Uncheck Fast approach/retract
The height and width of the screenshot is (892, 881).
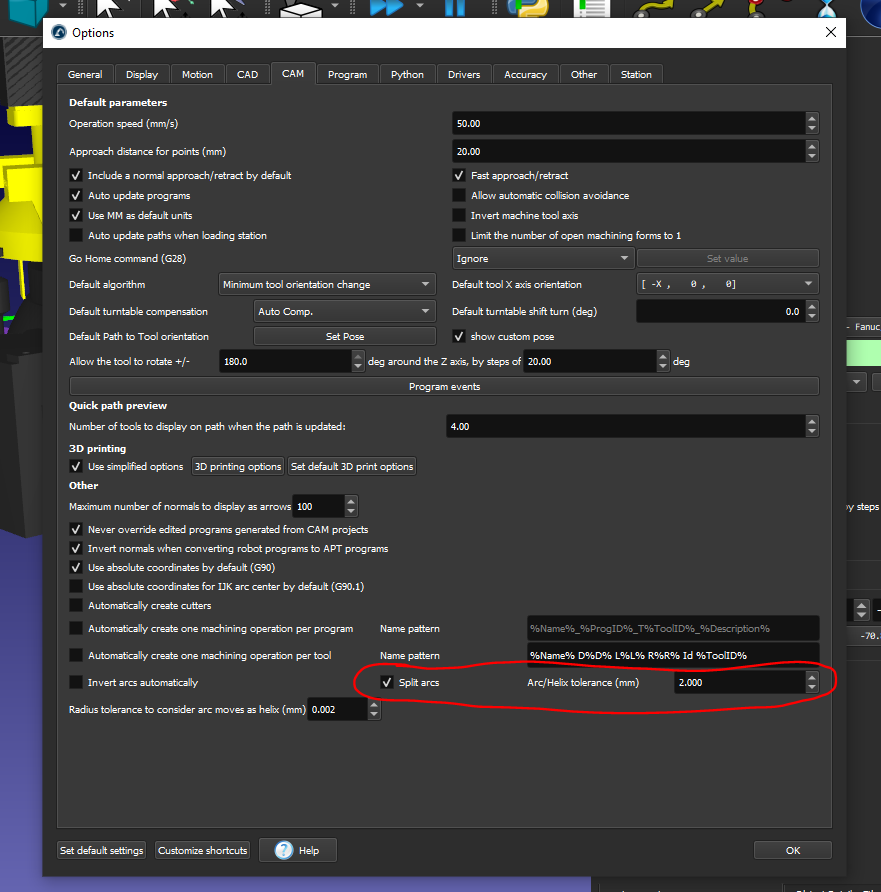coord(460,176)
